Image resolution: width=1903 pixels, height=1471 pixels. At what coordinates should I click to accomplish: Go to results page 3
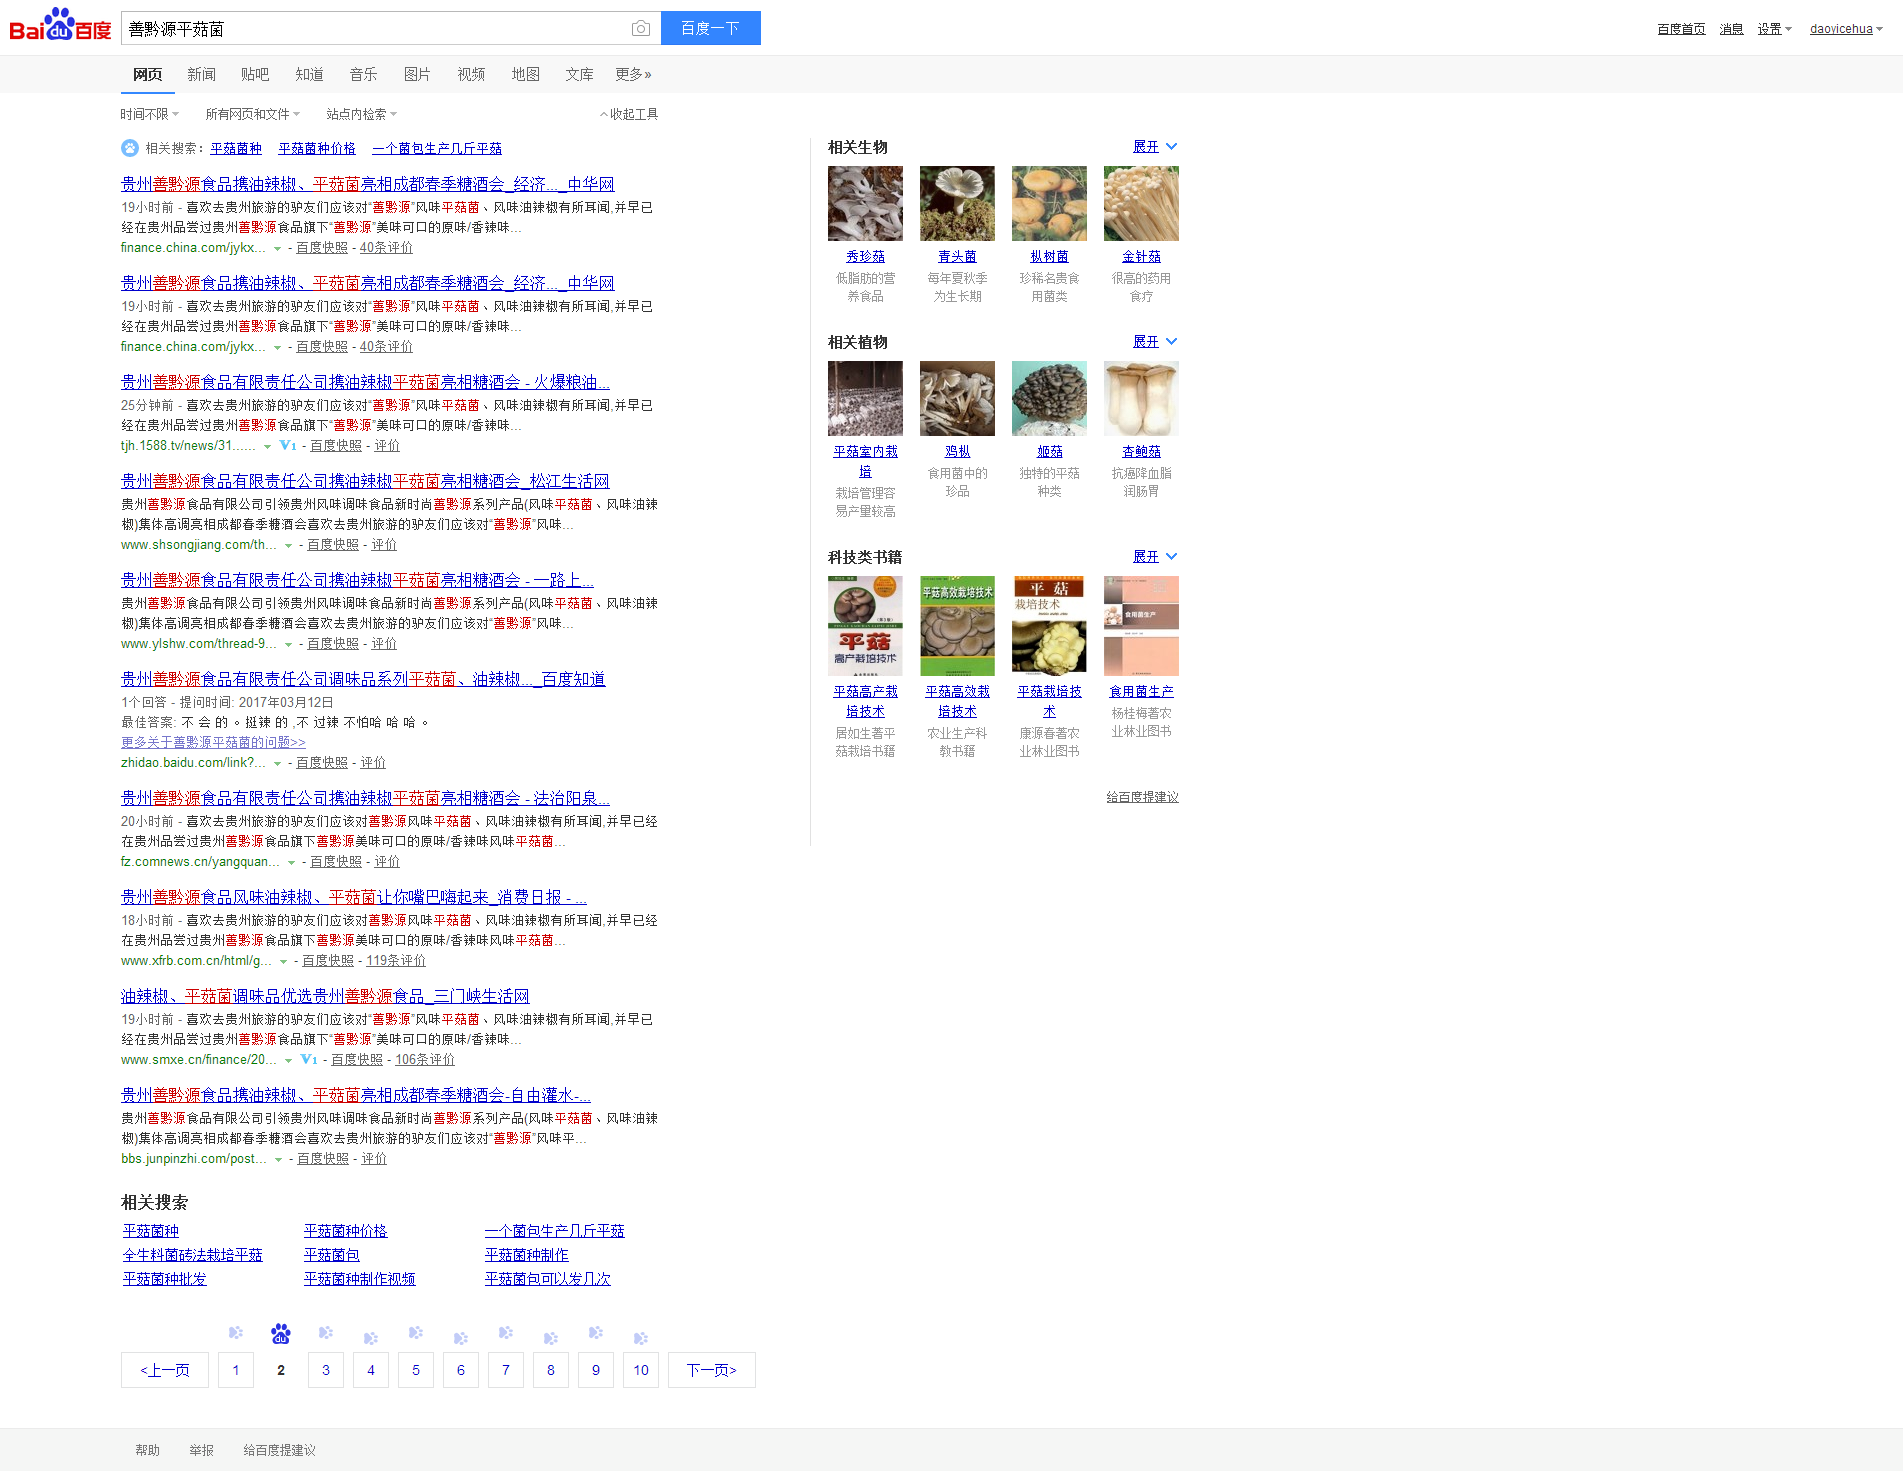click(326, 1370)
